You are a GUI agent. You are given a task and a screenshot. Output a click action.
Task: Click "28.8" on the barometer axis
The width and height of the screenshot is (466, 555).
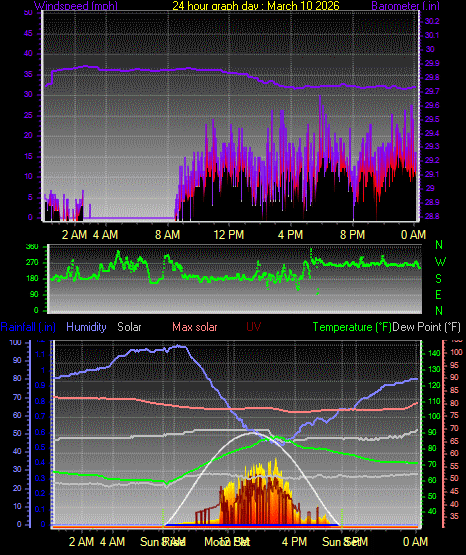(432, 216)
